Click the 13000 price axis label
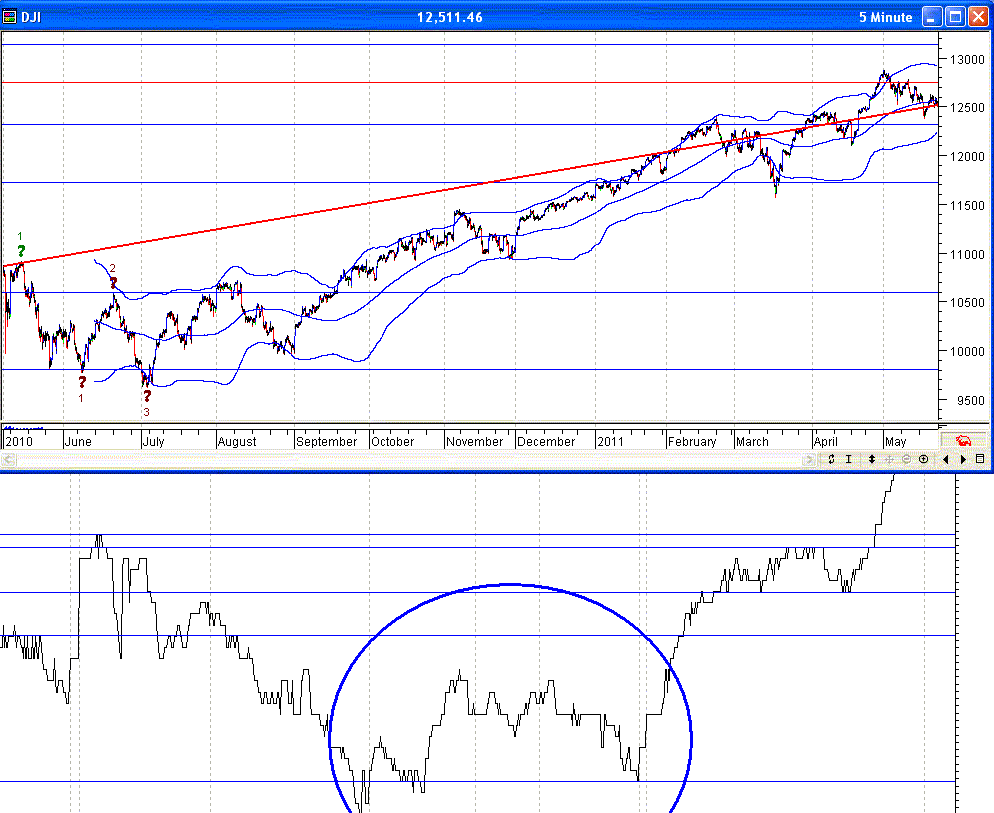994x813 pixels. point(967,60)
